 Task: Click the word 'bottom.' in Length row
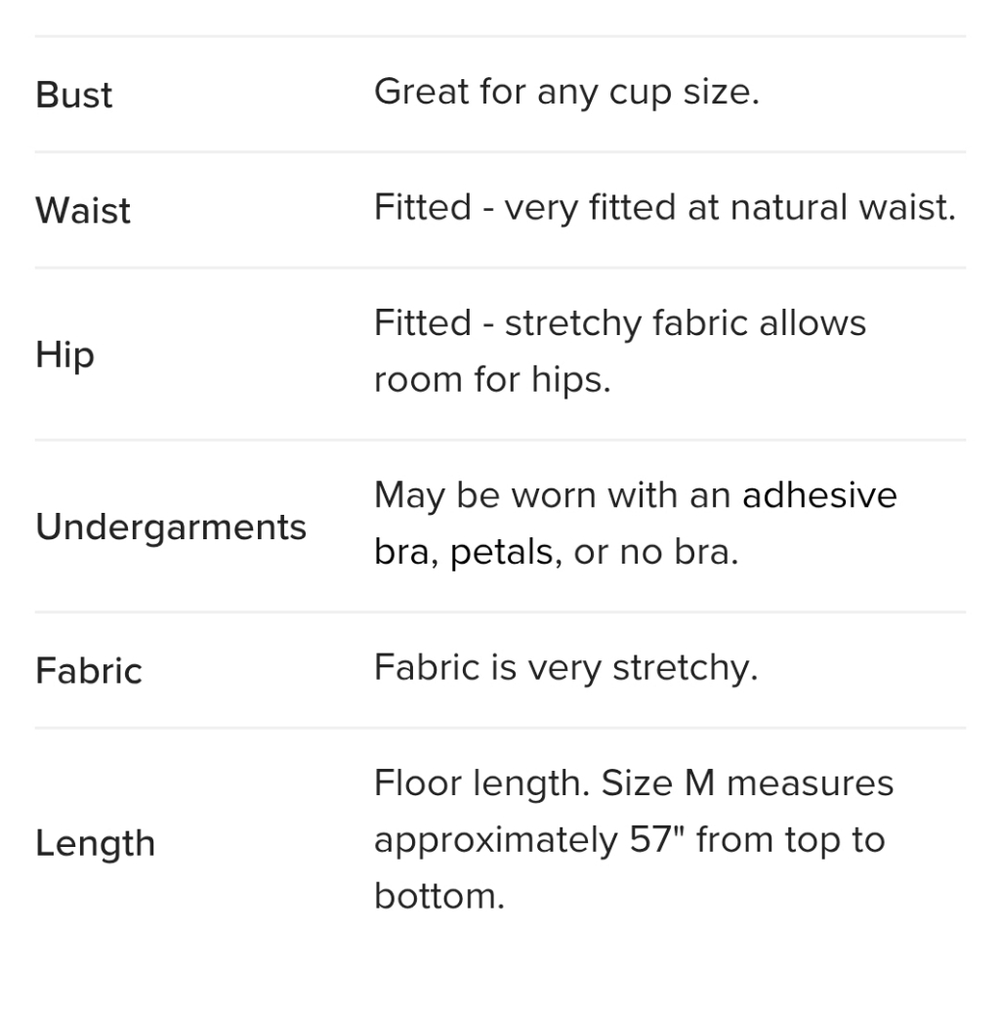point(439,896)
